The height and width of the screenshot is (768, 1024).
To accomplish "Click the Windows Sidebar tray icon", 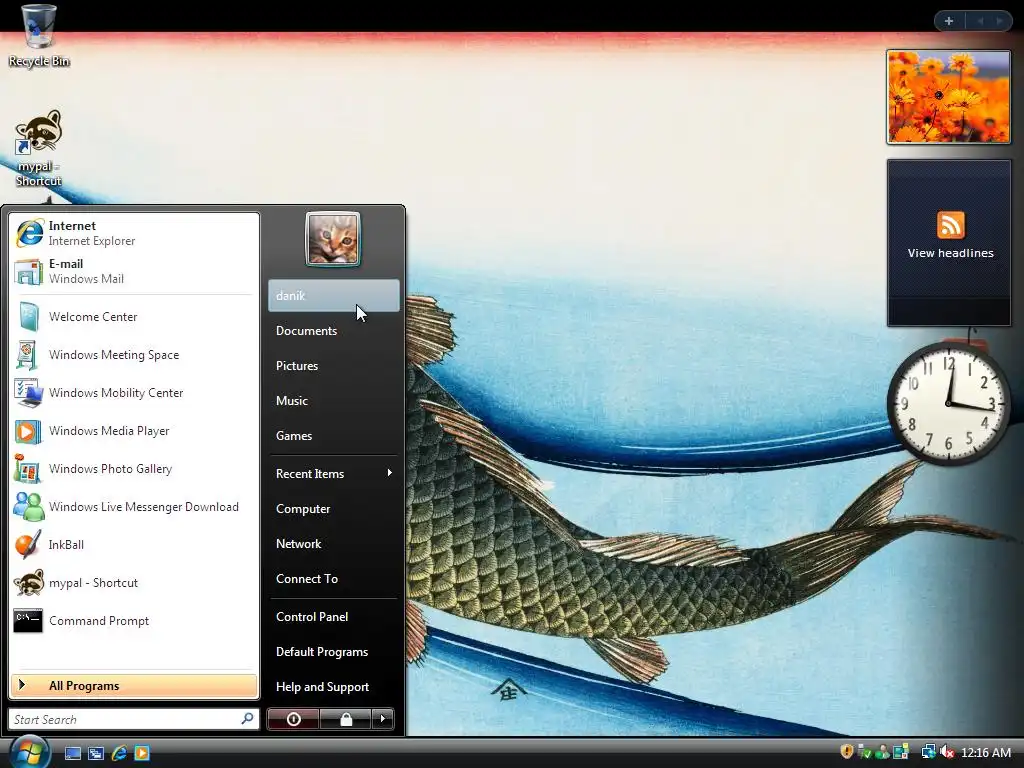I will [901, 752].
